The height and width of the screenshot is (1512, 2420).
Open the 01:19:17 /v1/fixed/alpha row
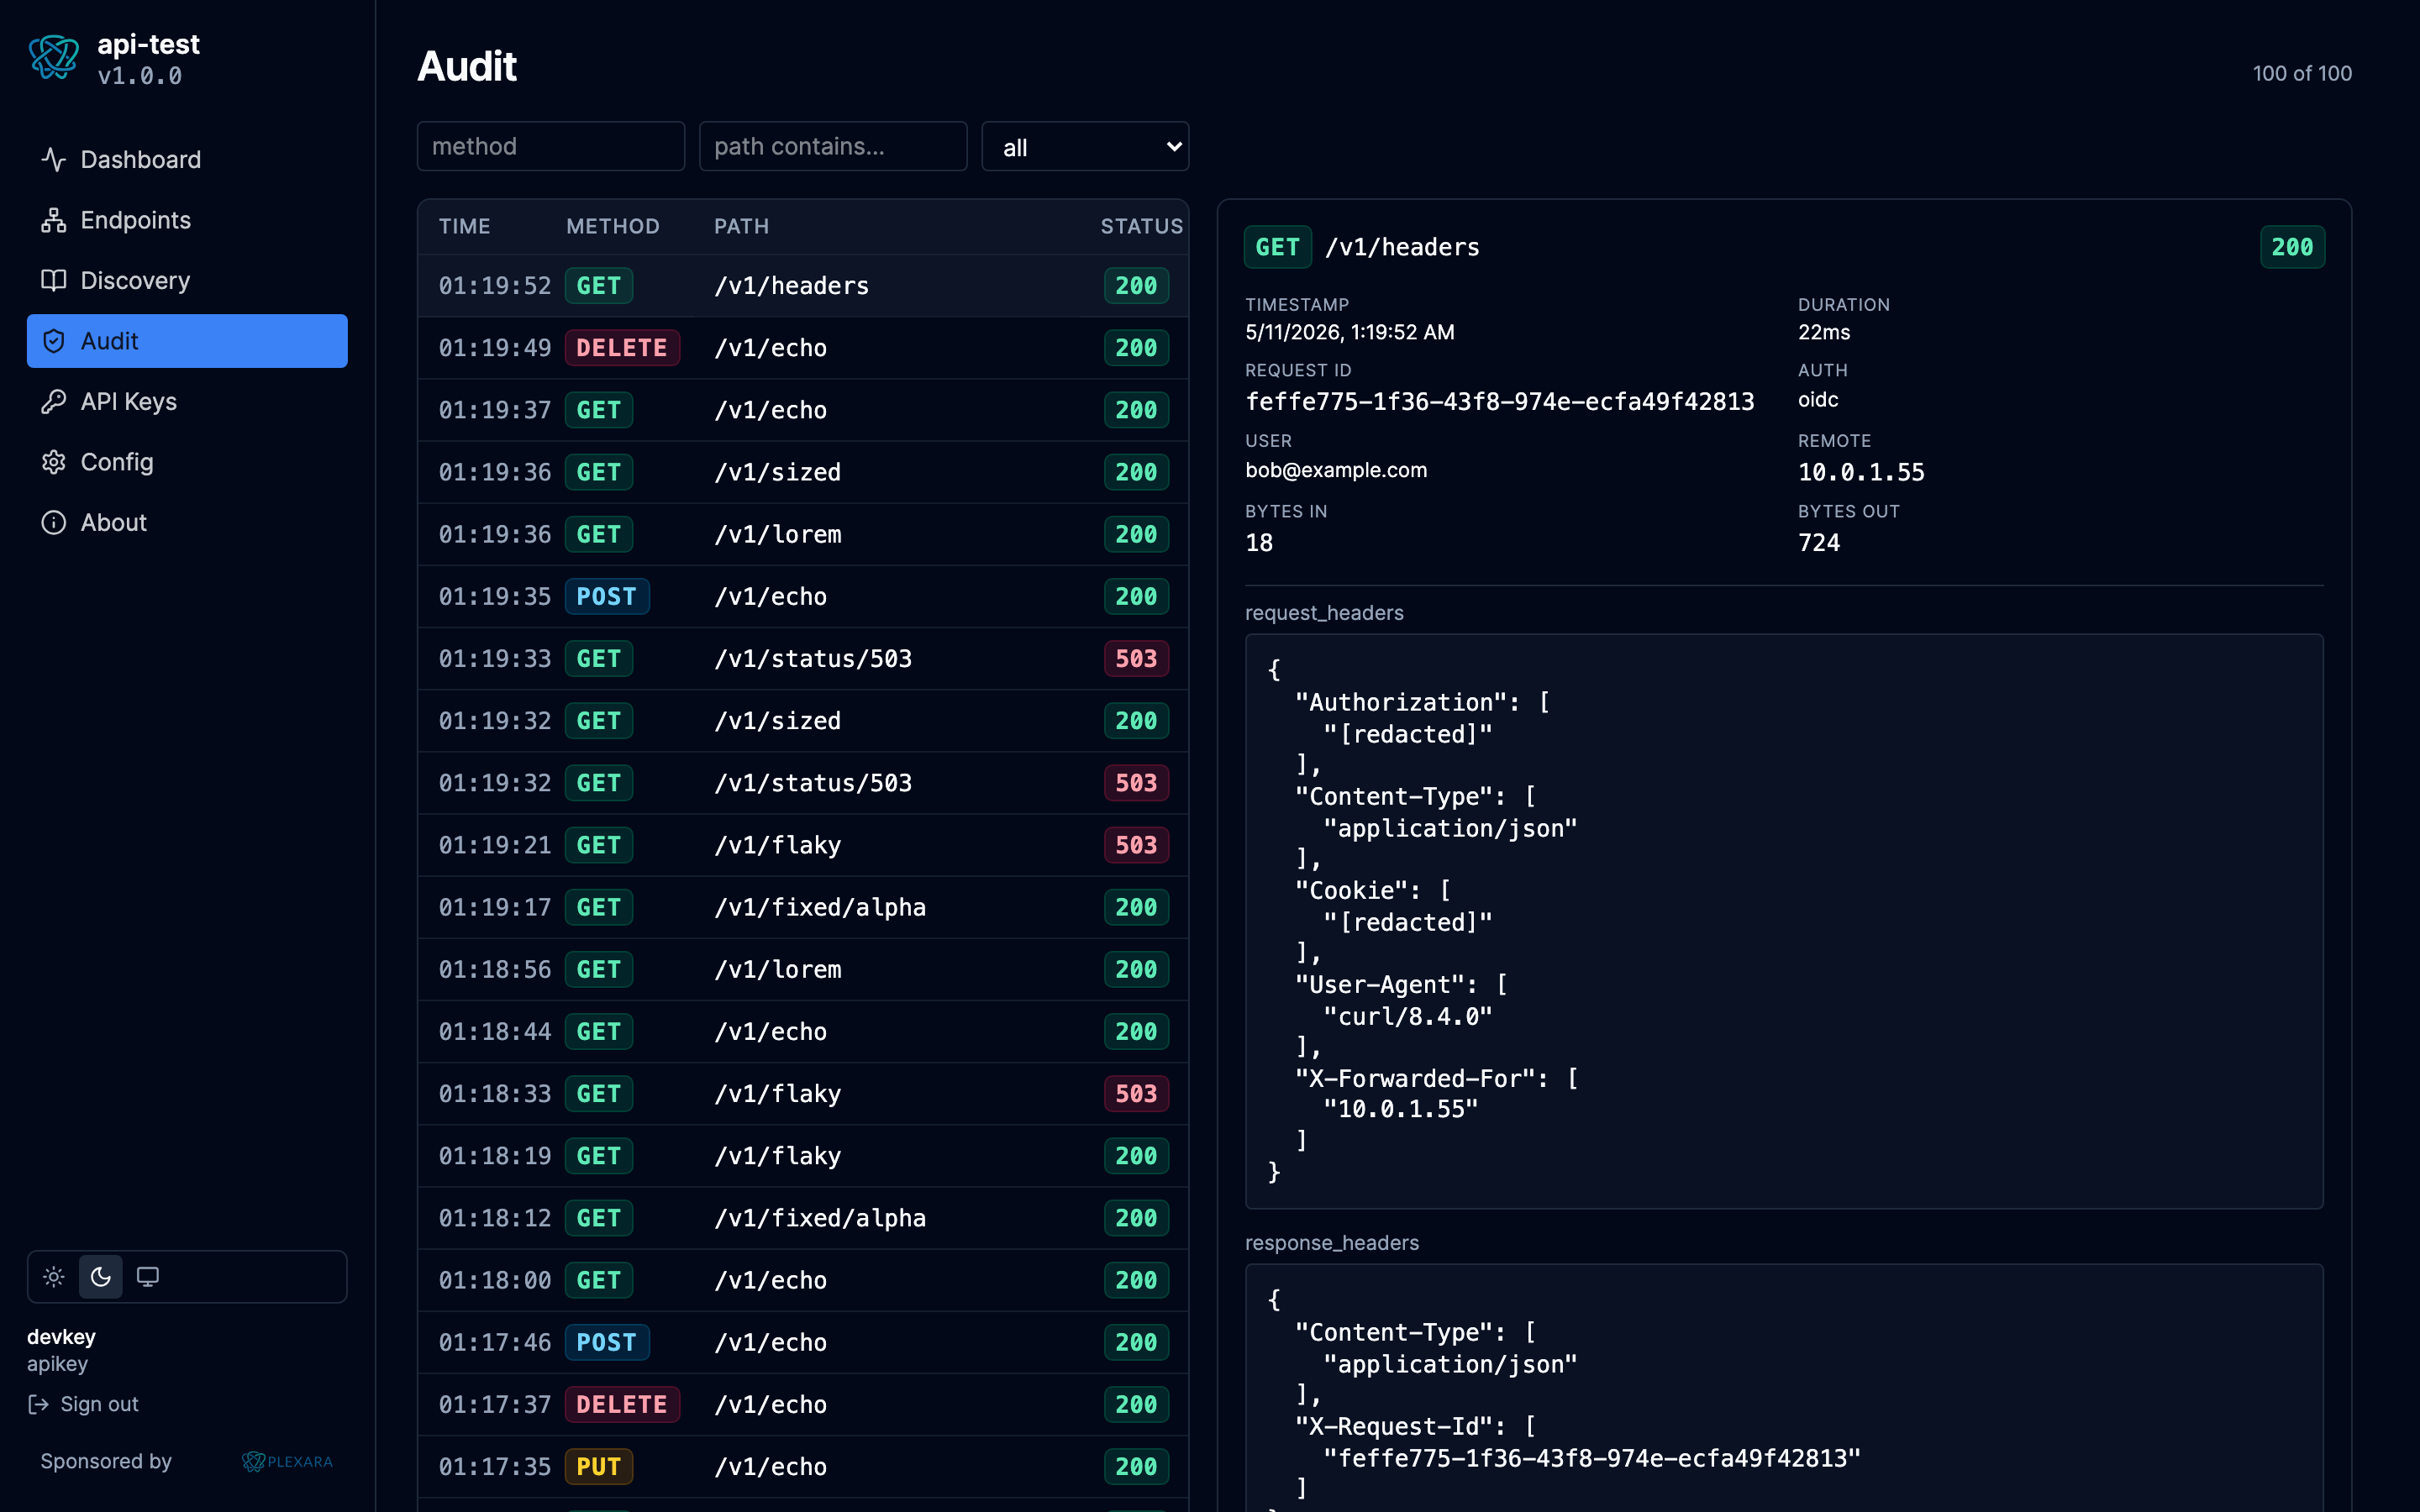pyautogui.click(x=803, y=907)
